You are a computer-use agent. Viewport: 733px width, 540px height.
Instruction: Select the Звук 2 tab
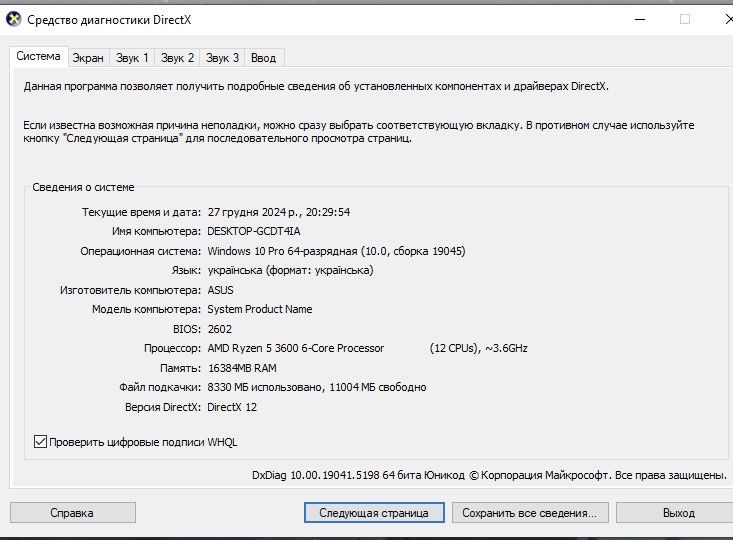[177, 58]
